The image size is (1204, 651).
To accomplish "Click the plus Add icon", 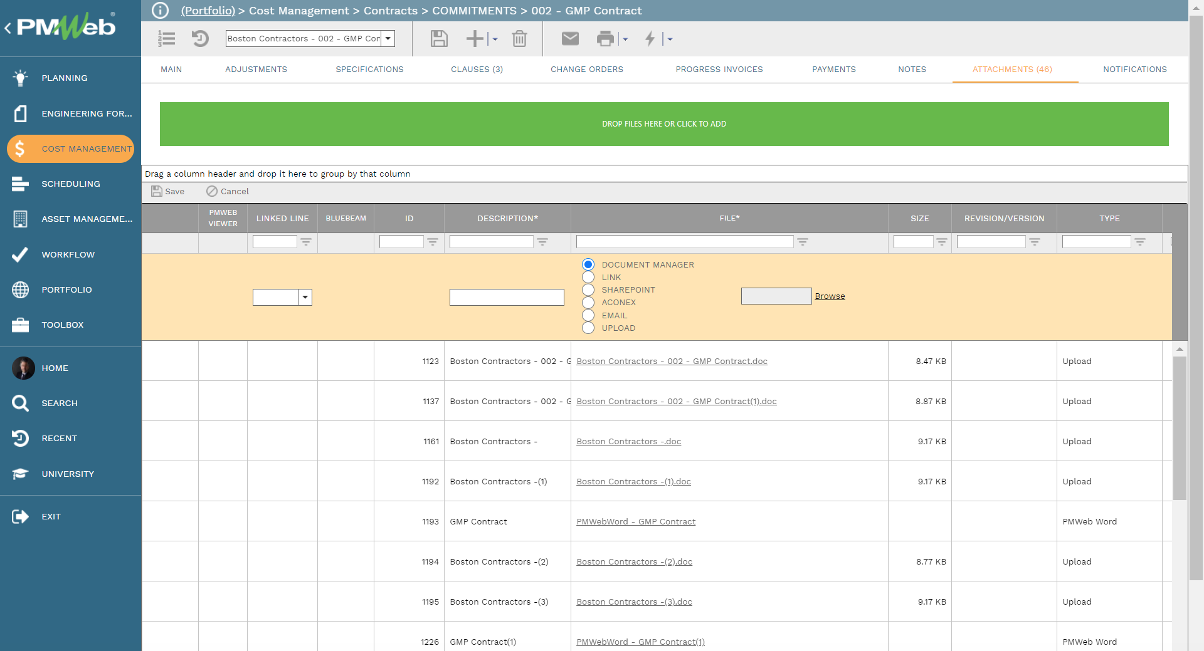I will [476, 39].
